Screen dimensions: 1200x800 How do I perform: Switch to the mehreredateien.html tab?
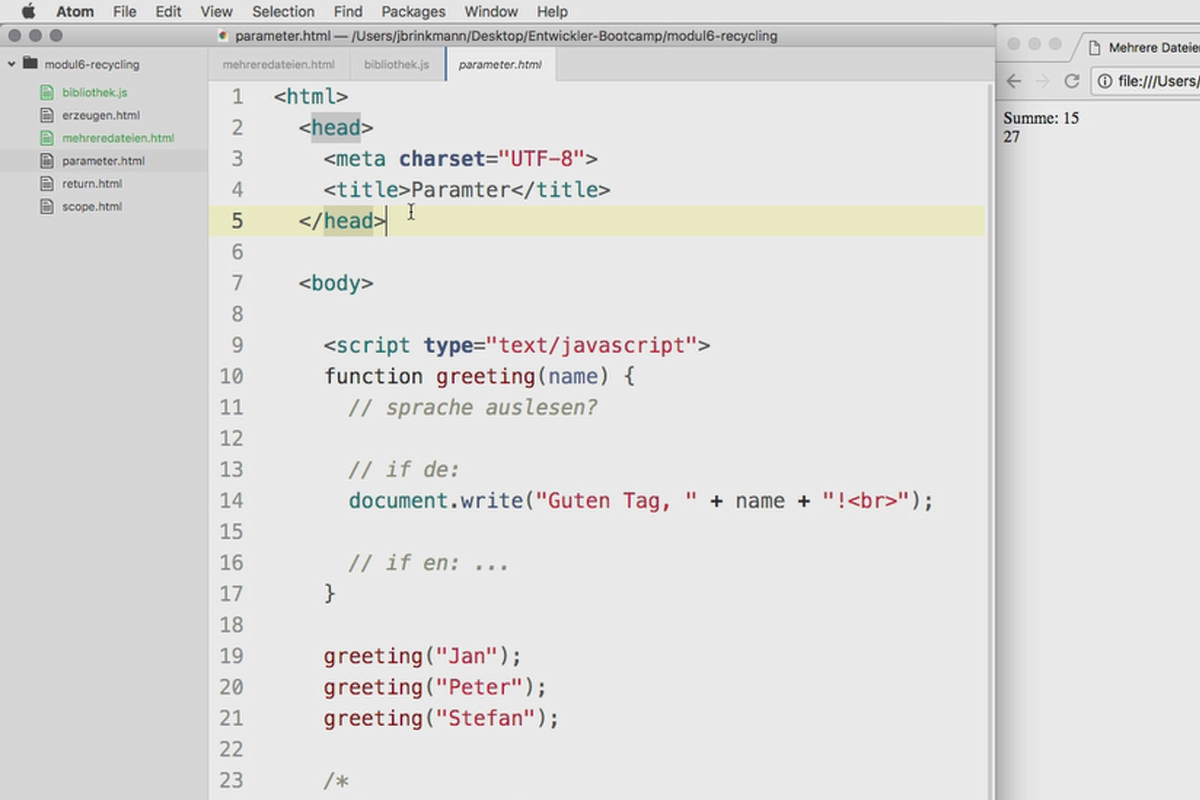pos(279,64)
